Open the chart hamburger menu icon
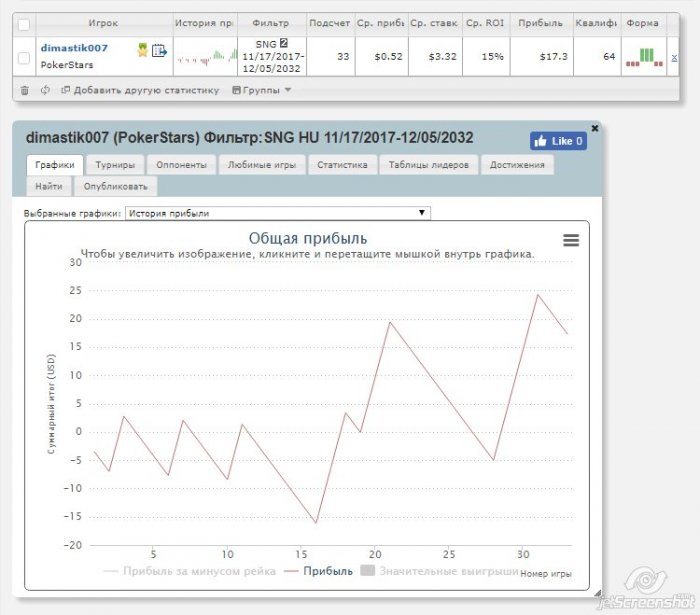 (571, 240)
